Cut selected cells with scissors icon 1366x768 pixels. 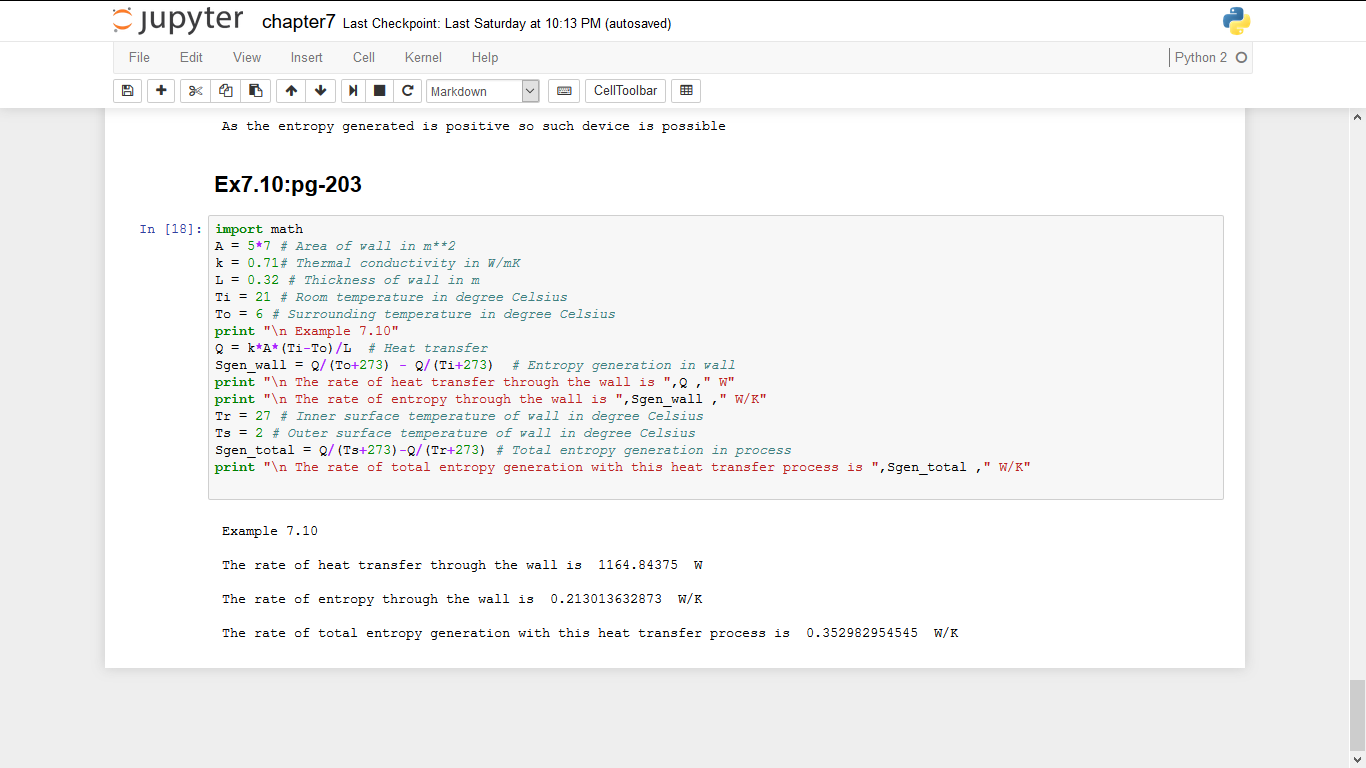pyautogui.click(x=195, y=91)
